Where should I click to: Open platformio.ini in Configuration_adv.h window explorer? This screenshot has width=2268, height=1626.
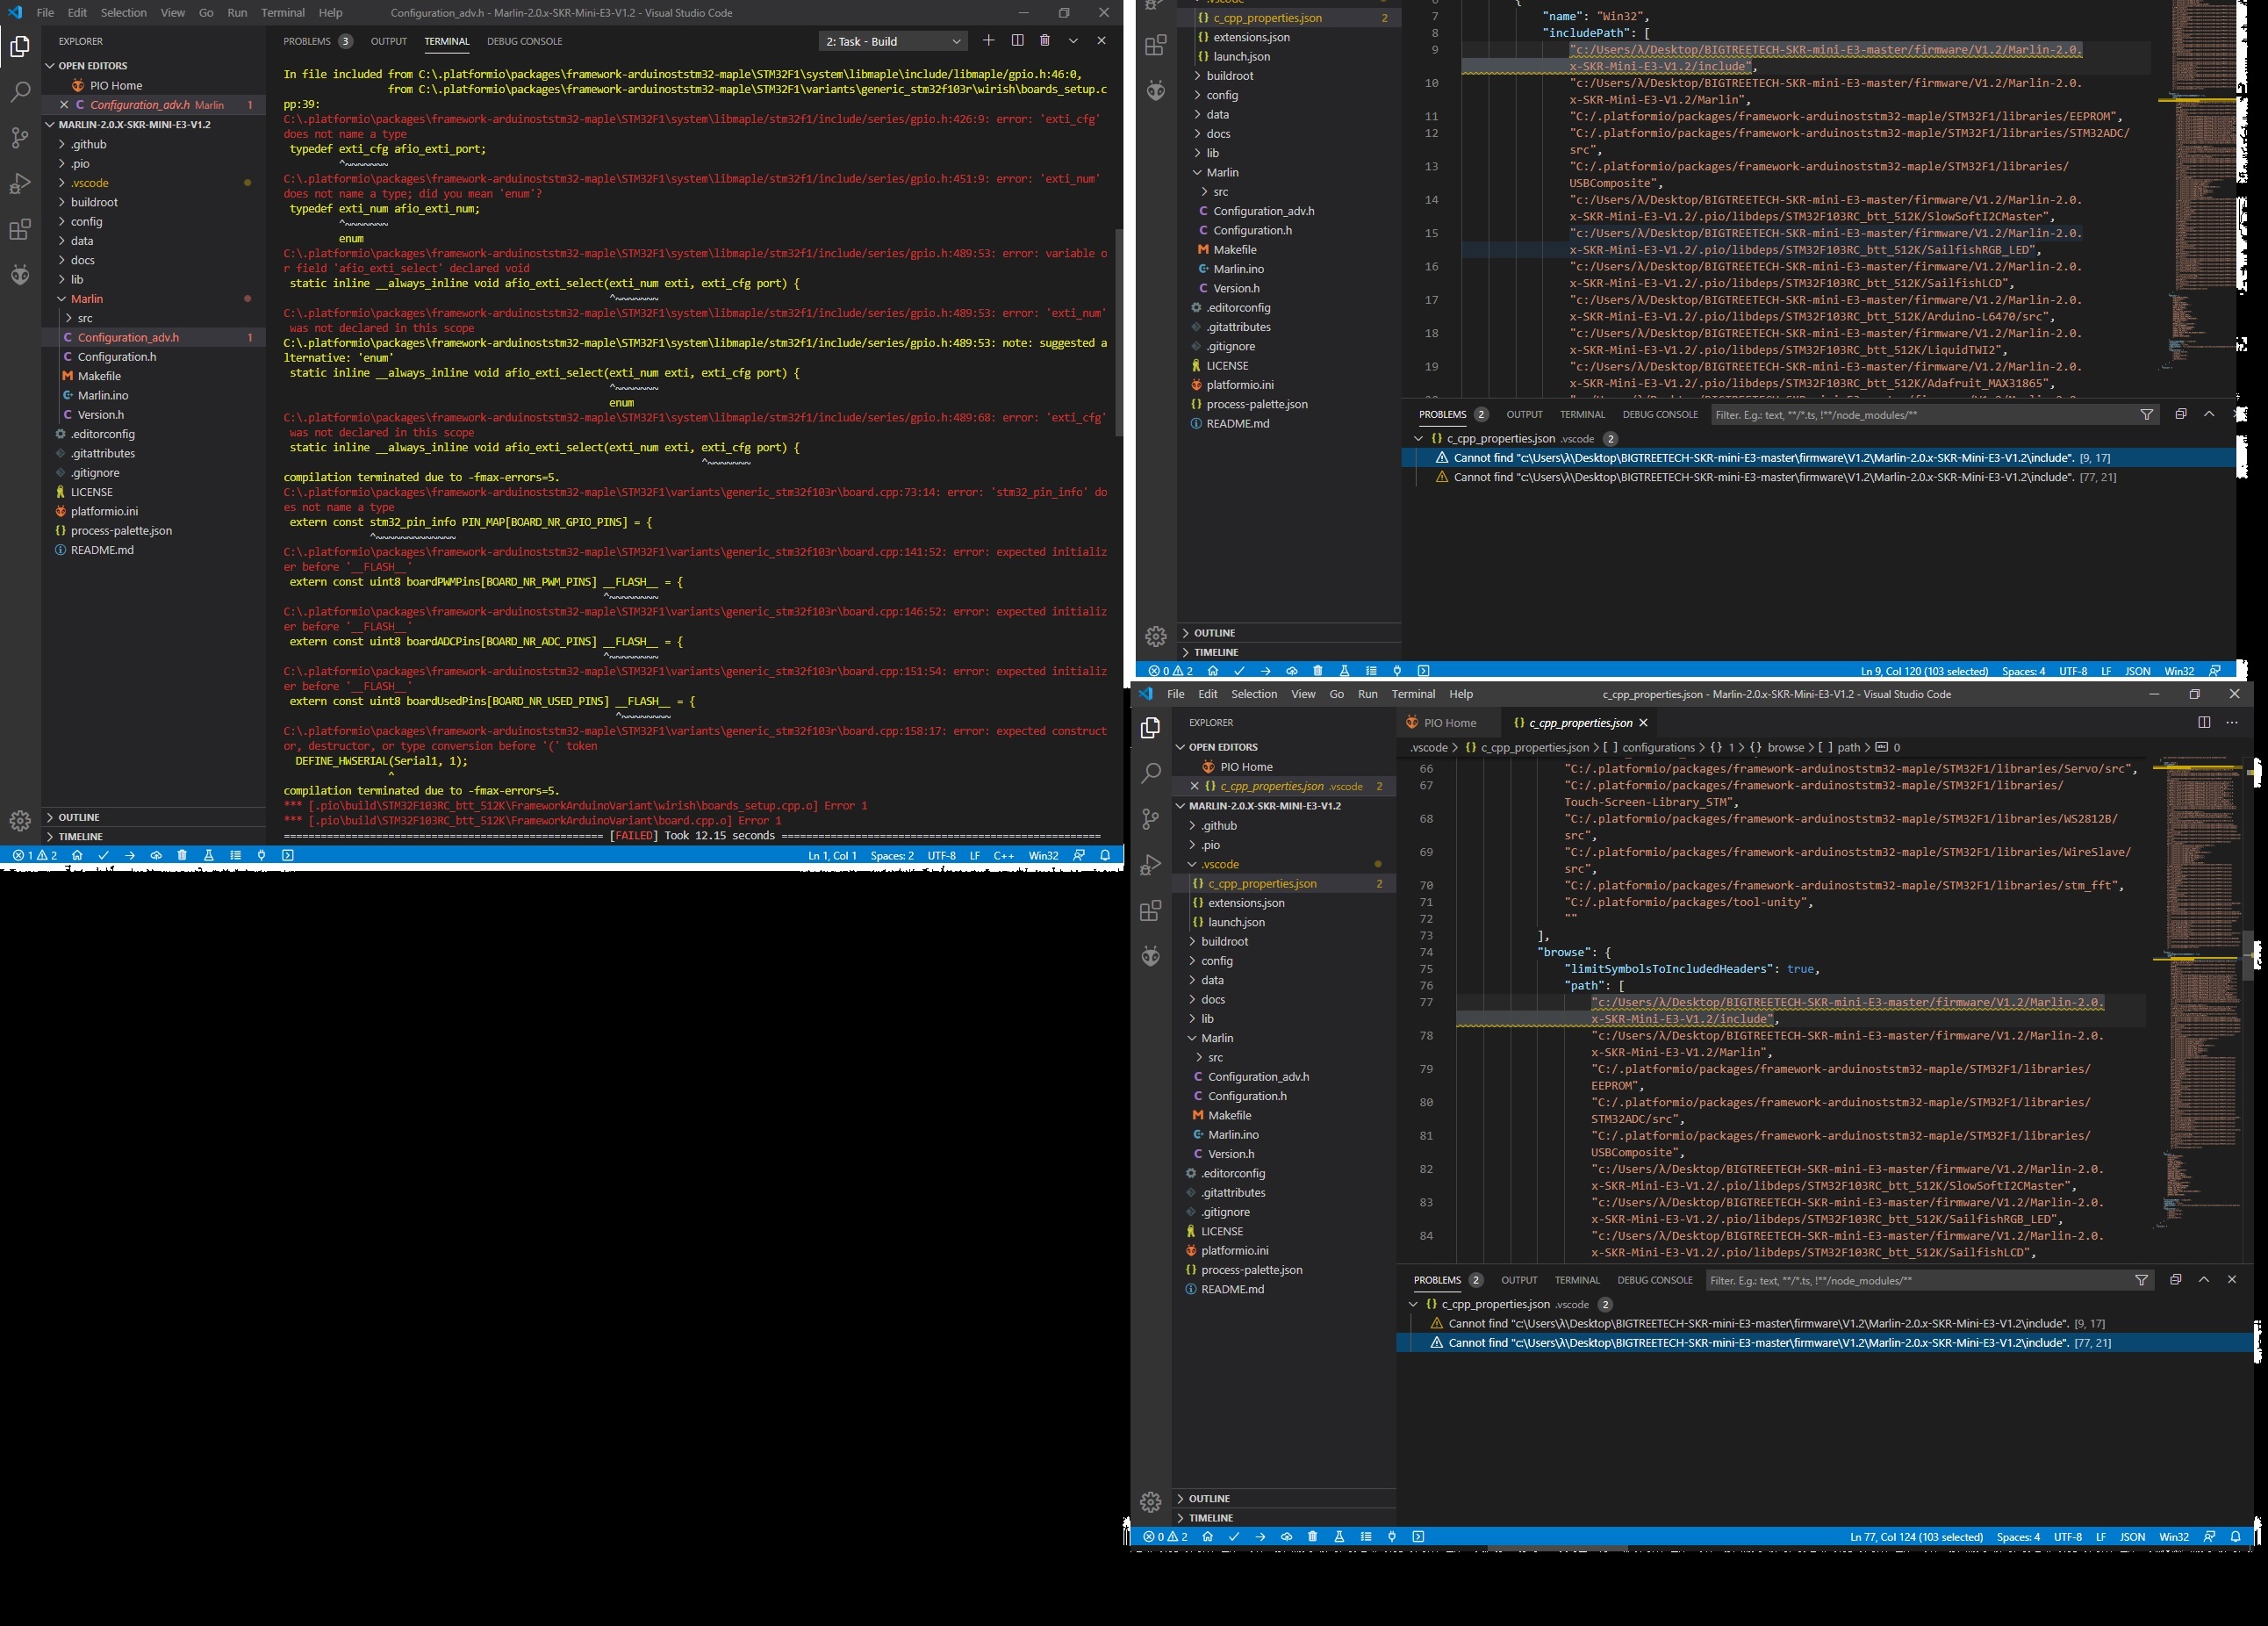[x=154, y=511]
